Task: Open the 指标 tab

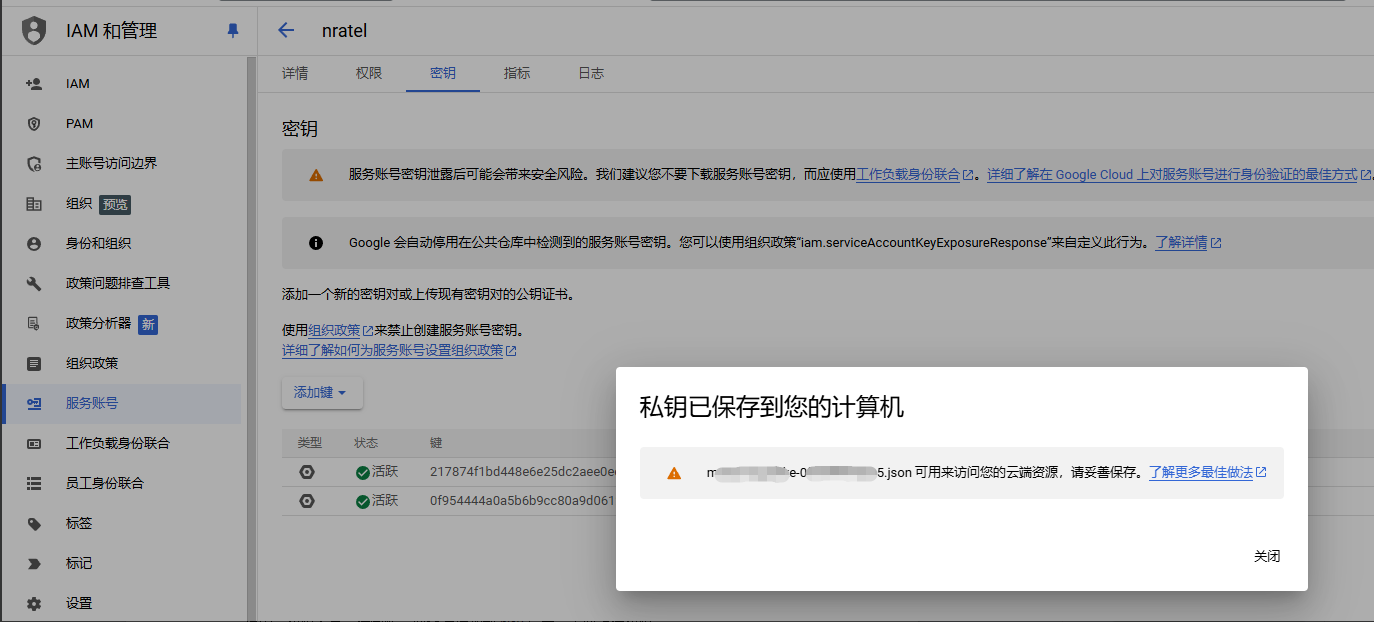Action: point(517,73)
